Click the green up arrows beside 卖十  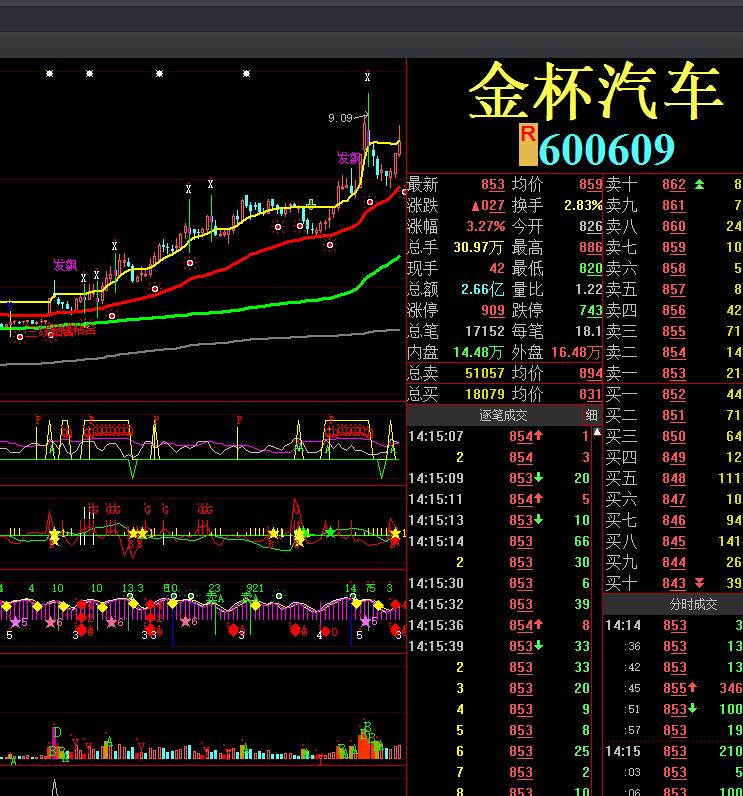point(699,184)
